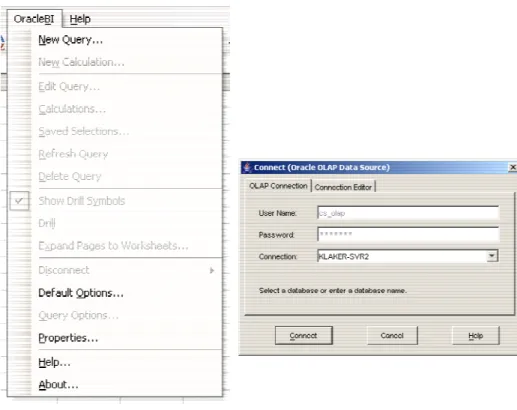The width and height of the screenshot is (517, 410).
Task: Focus the User Name field
Action: point(408,213)
